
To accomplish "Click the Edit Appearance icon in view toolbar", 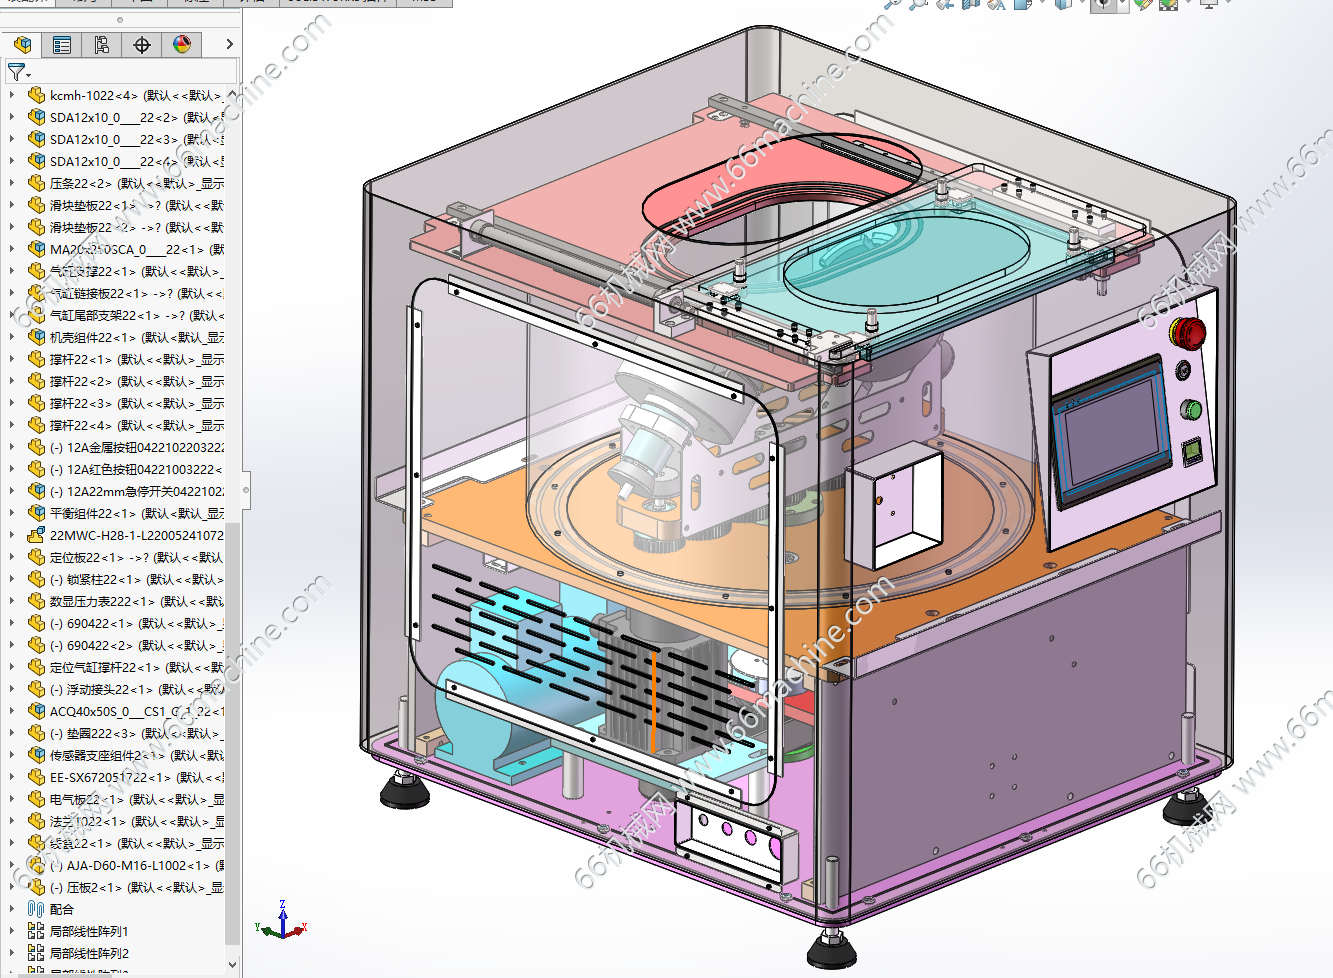I will [x=1142, y=4].
